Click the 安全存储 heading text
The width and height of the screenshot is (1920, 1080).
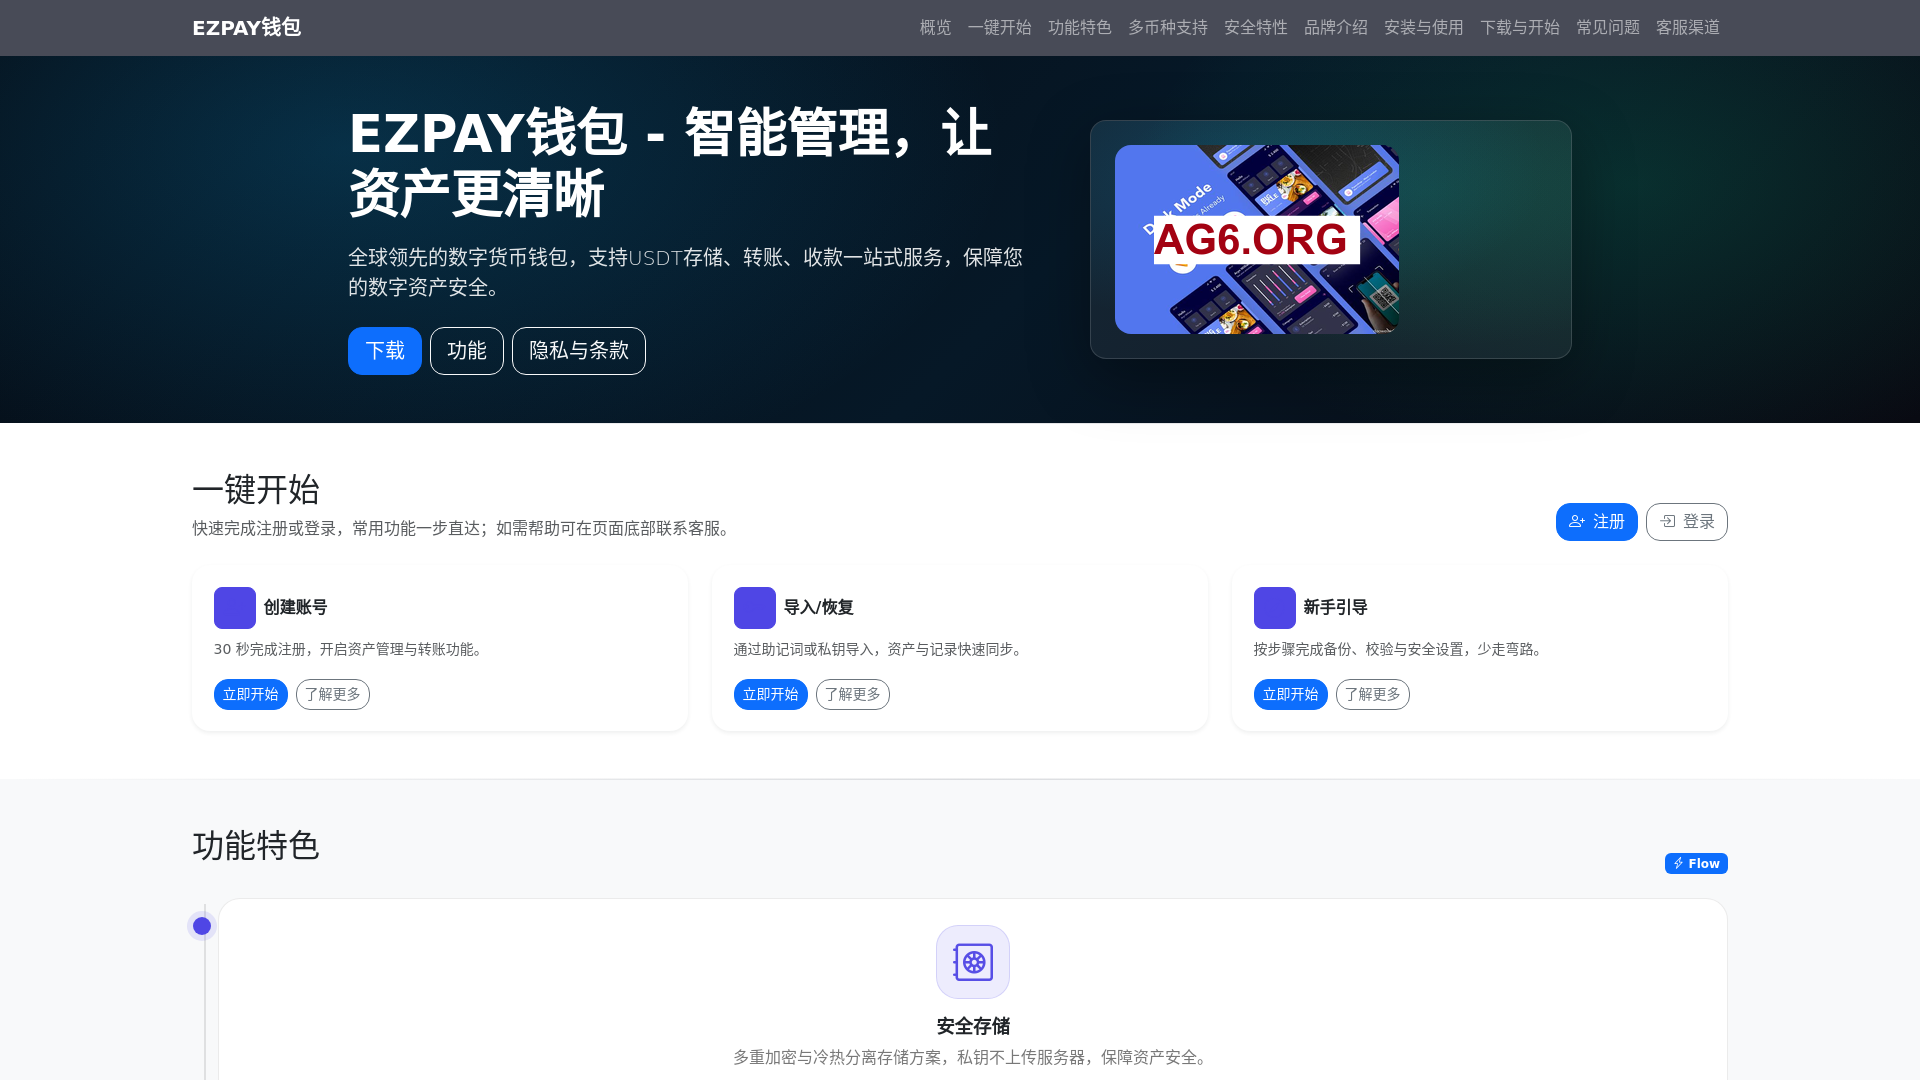973,1026
